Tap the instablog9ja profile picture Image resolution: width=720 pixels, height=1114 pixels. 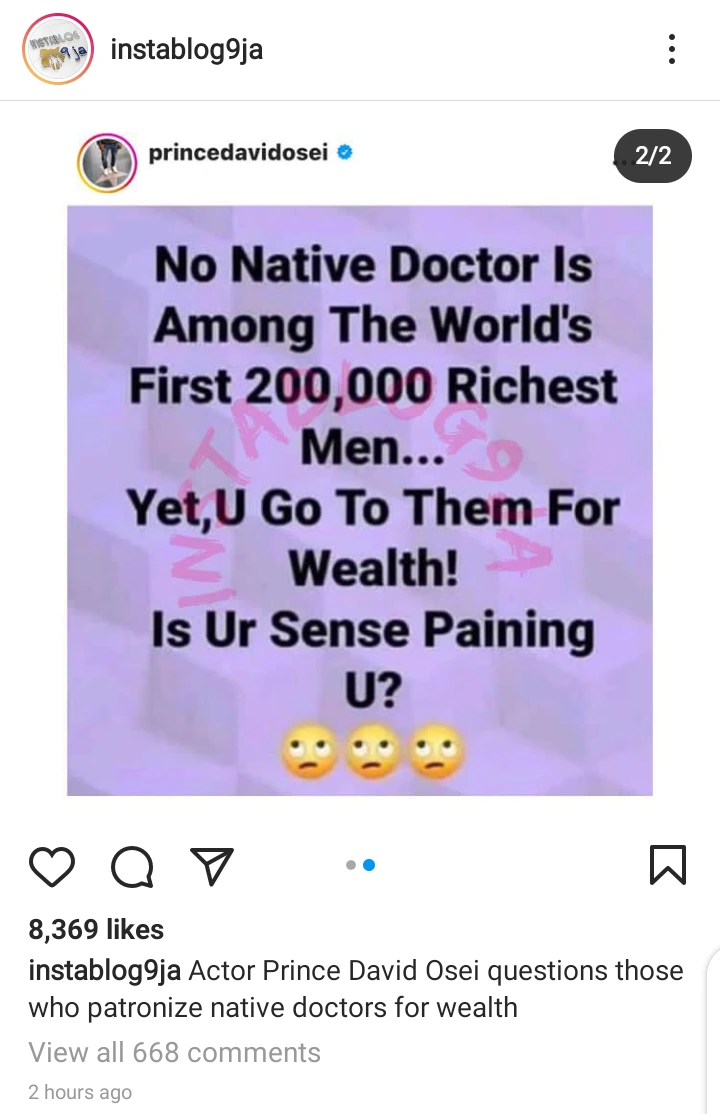pos(58,49)
